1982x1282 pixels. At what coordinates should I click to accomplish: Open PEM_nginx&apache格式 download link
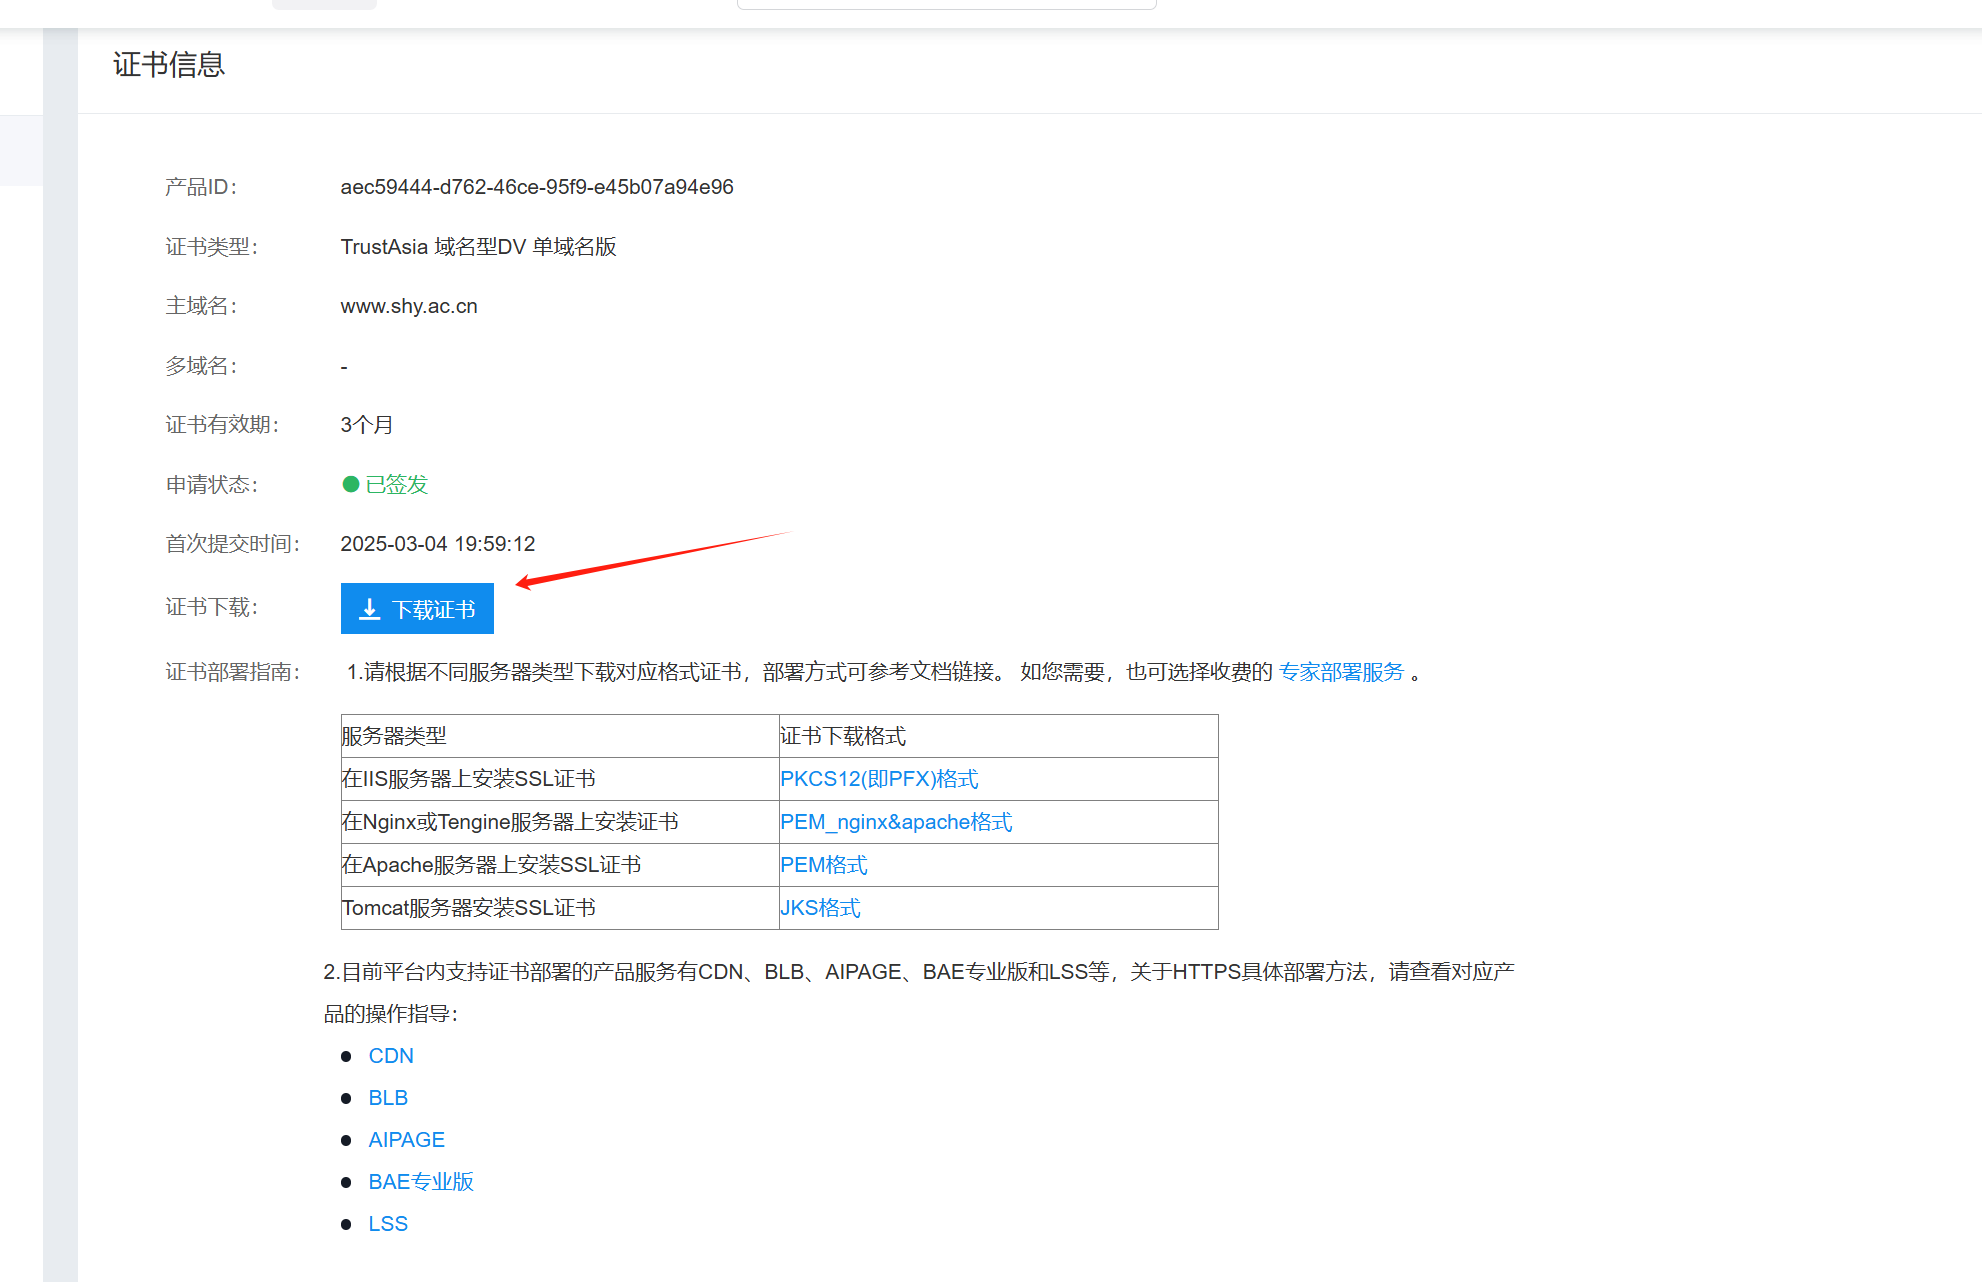click(x=895, y=822)
